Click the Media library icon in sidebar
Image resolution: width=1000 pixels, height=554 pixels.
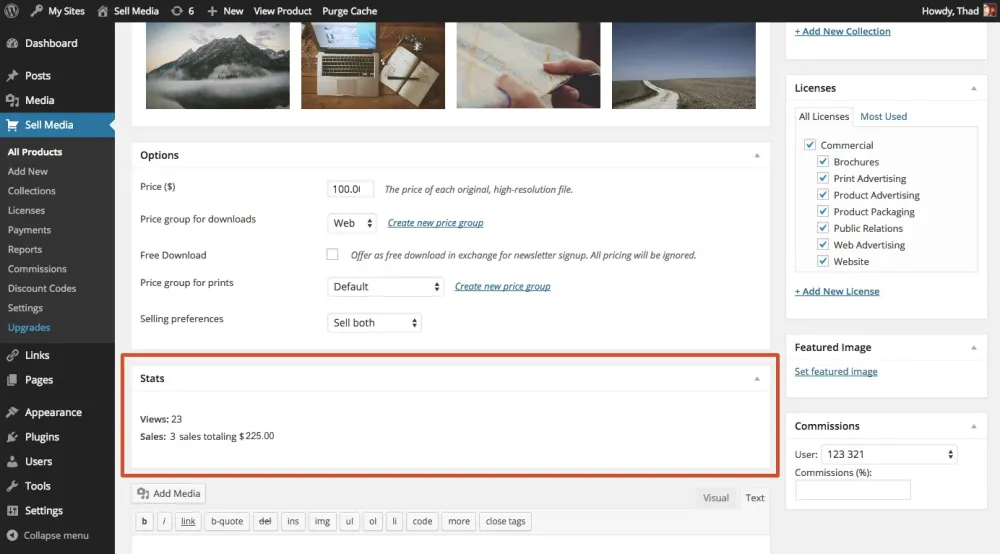pyautogui.click(x=12, y=100)
